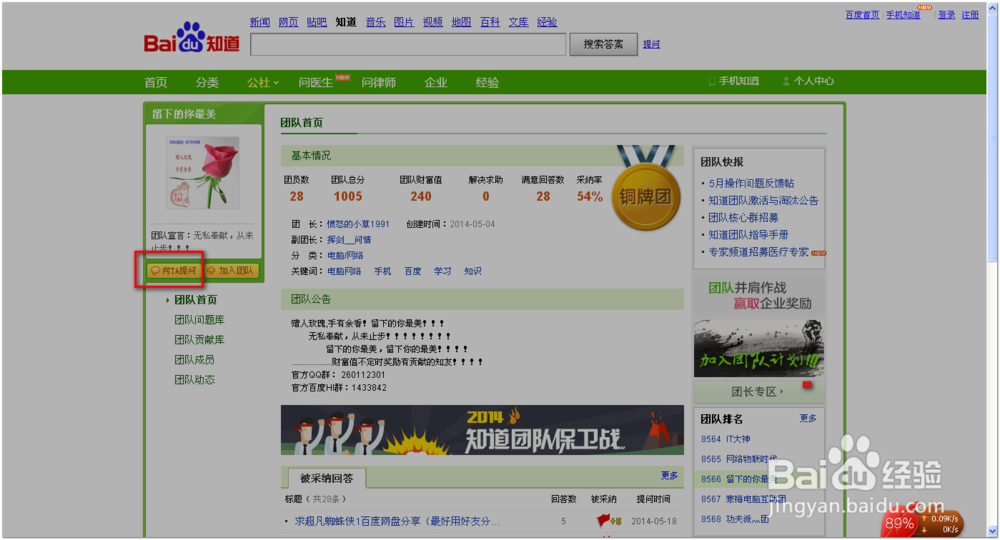Open the 团队核心群招募 link
1000x540 pixels.
point(743,217)
